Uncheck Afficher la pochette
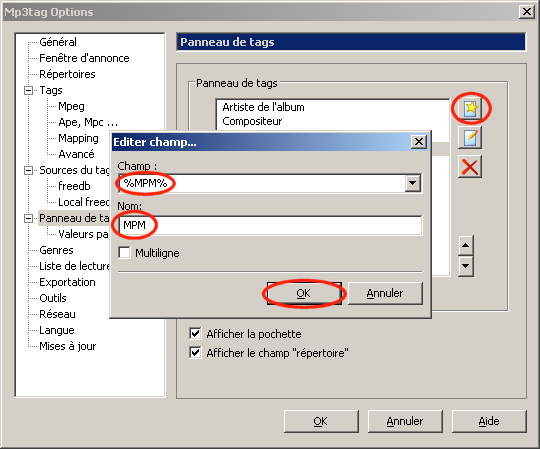 [x=195, y=334]
